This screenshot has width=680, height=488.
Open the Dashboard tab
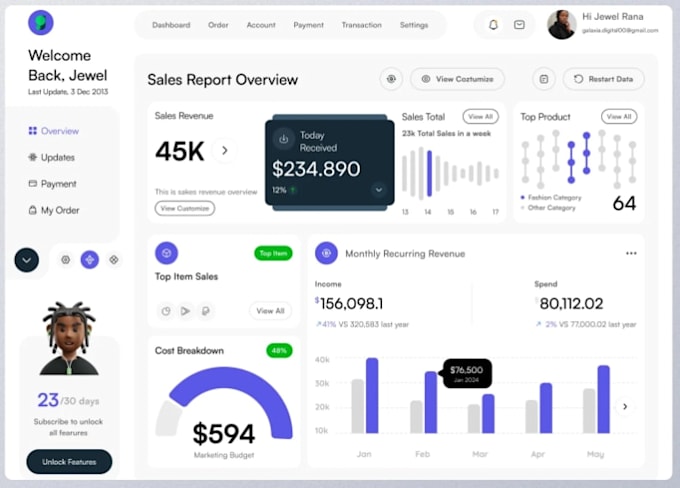(171, 25)
